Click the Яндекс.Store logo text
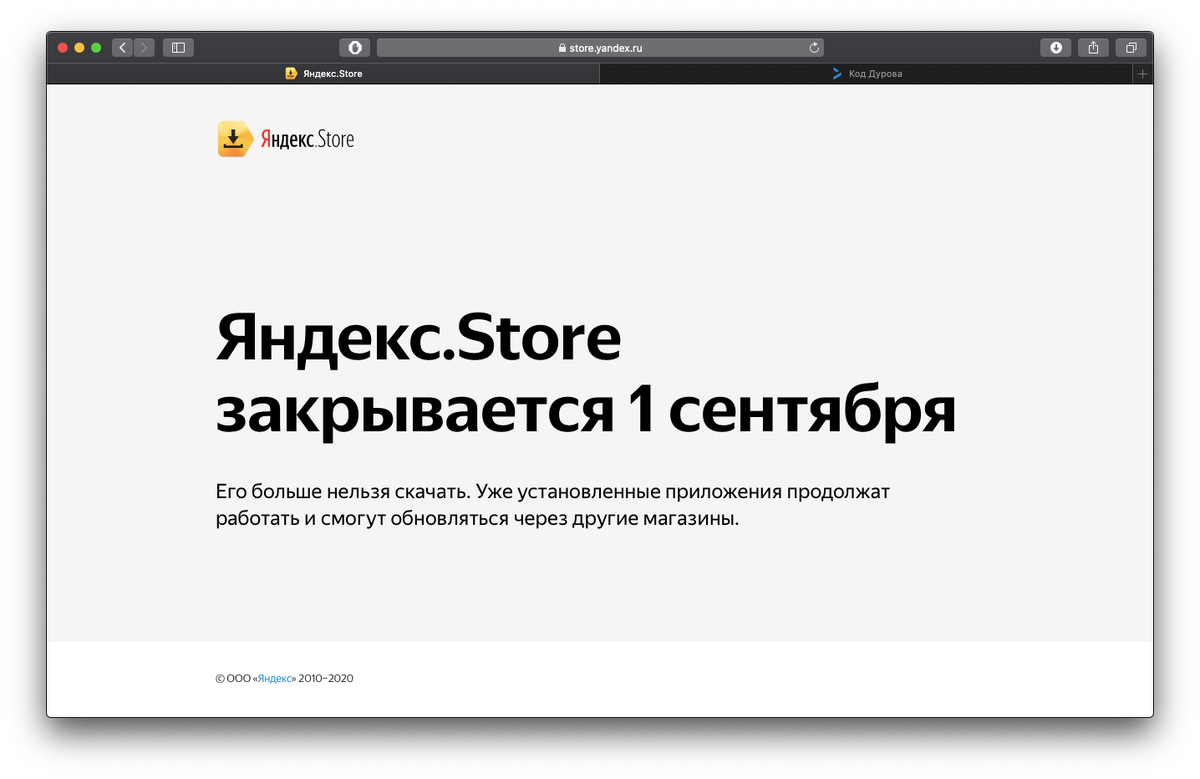Image resolution: width=1200 pixels, height=779 pixels. click(307, 139)
